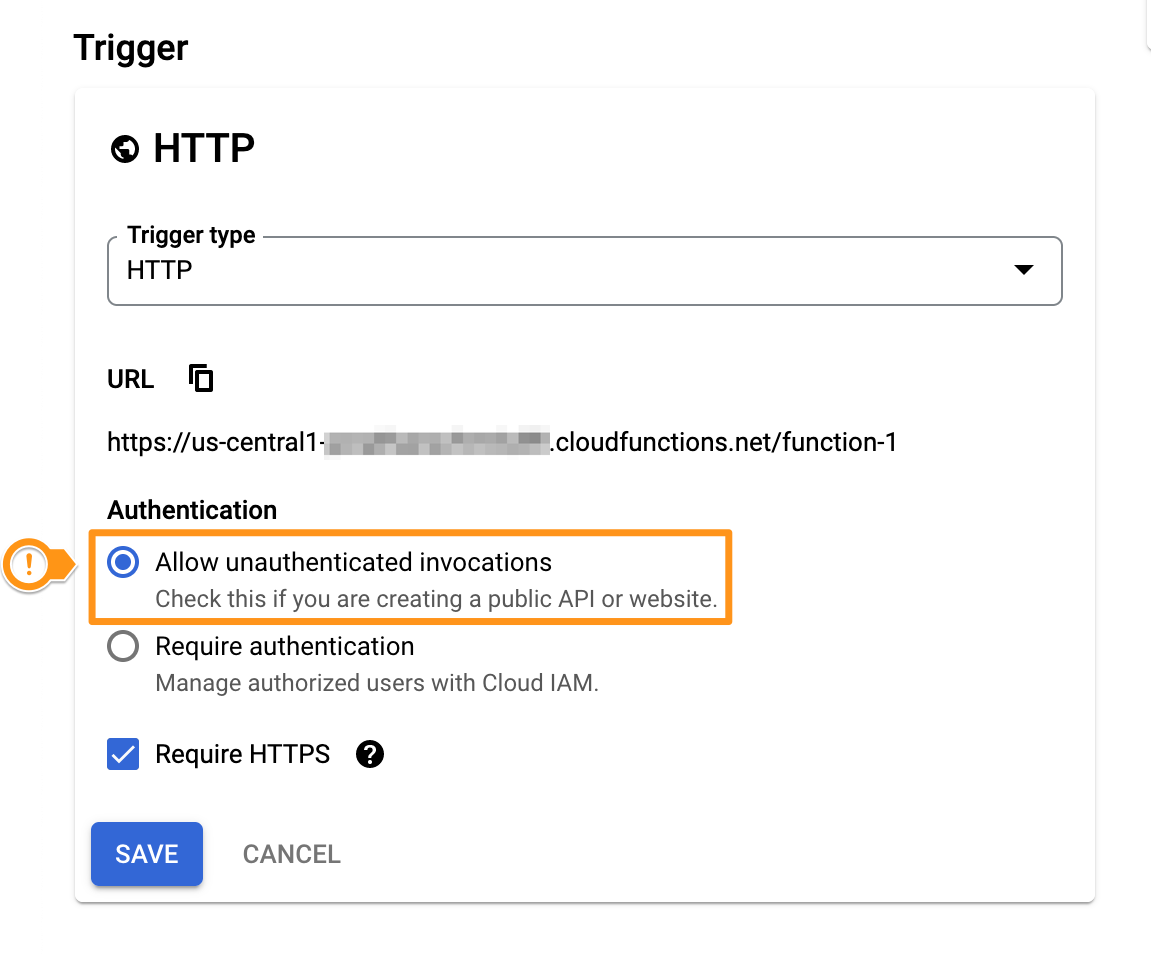Open the Trigger type dropdown
1151x954 pixels.
pyautogui.click(x=584, y=270)
